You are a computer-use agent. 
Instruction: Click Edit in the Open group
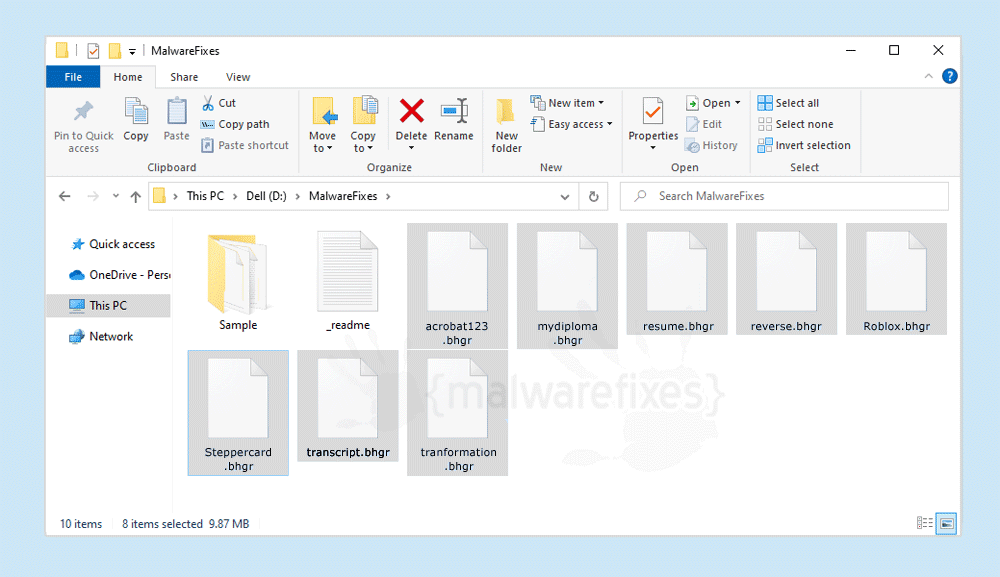(704, 124)
